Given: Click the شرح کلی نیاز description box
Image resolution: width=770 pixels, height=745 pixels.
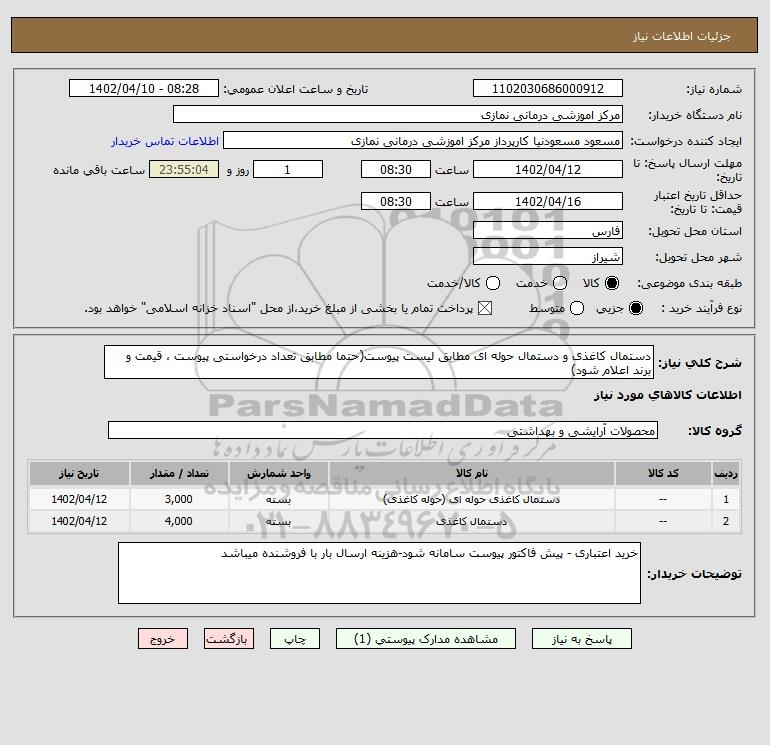Looking at the screenshot, I should click(379, 362).
